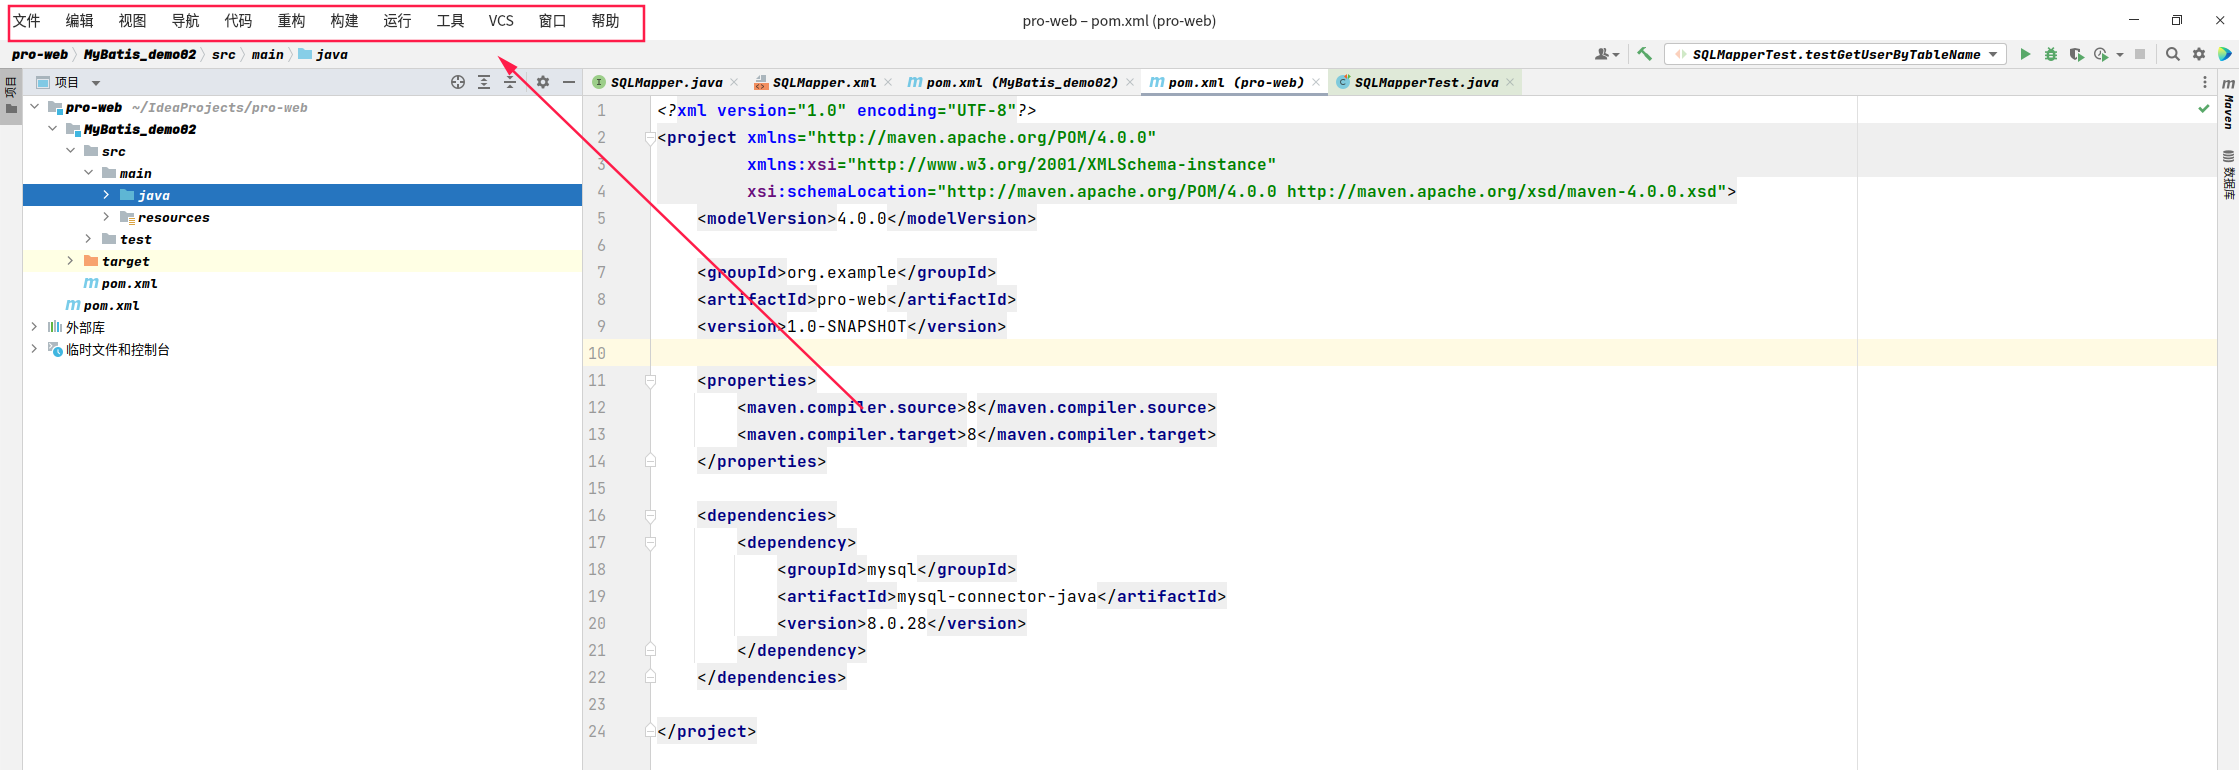This screenshot has width=2239, height=770.
Task: Toggle the 项目 tool window side button
Action: point(11,96)
